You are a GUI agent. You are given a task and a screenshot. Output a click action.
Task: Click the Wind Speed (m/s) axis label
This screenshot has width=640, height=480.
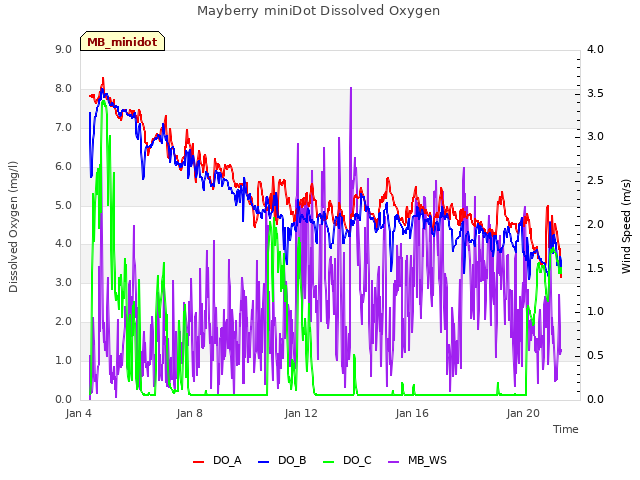[x=626, y=226]
